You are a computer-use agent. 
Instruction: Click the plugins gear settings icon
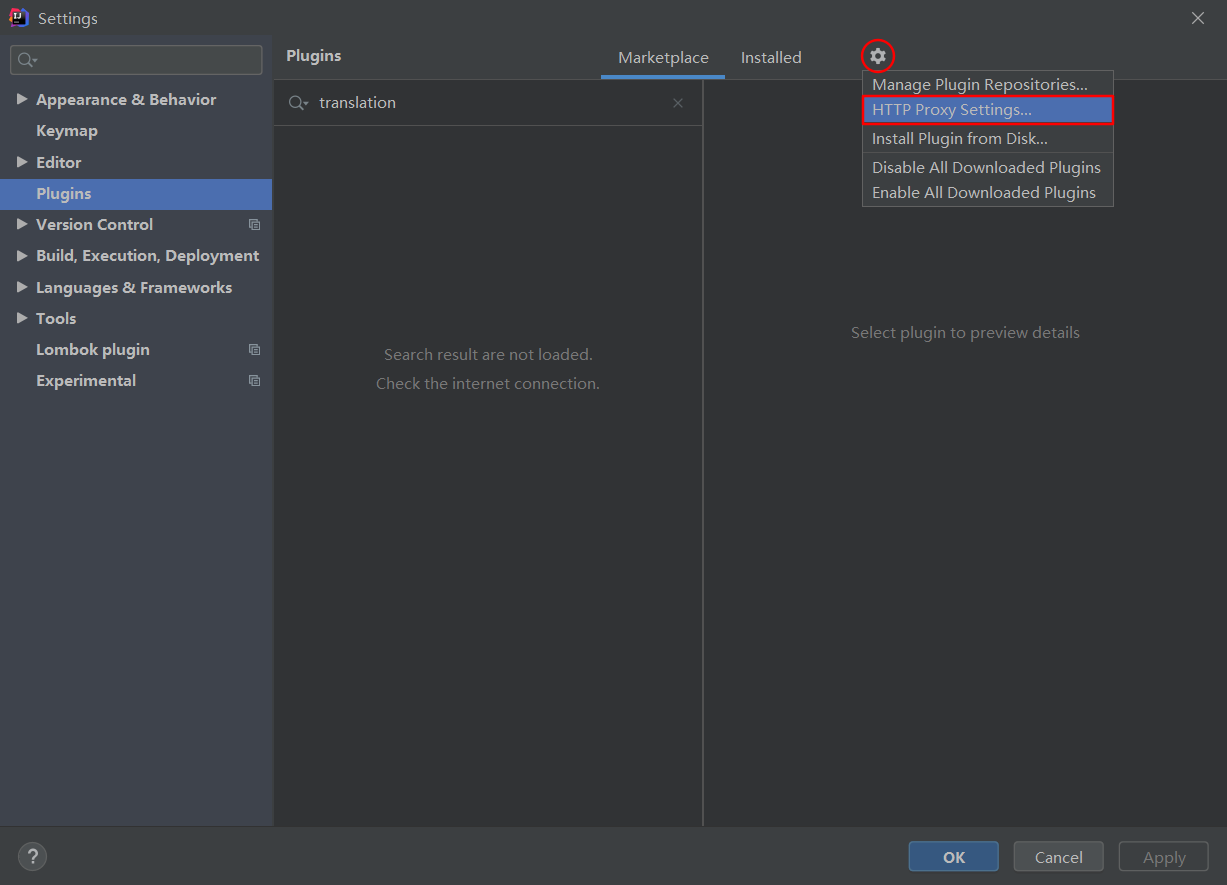click(x=878, y=56)
